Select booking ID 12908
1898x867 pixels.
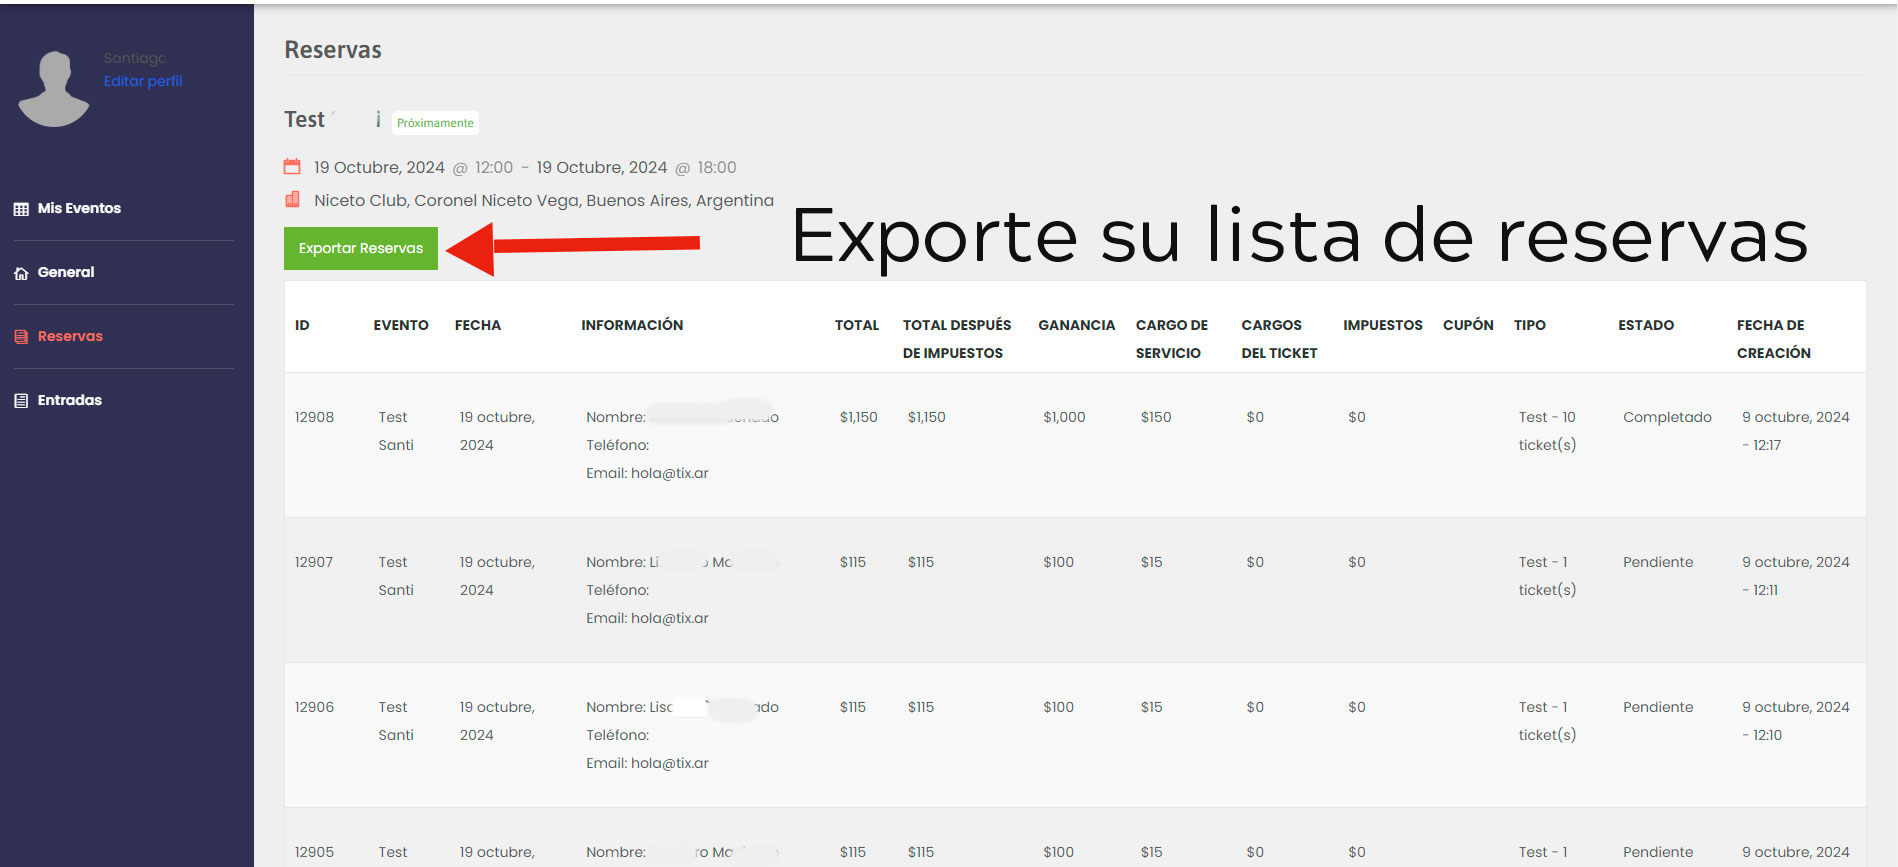tap(314, 417)
